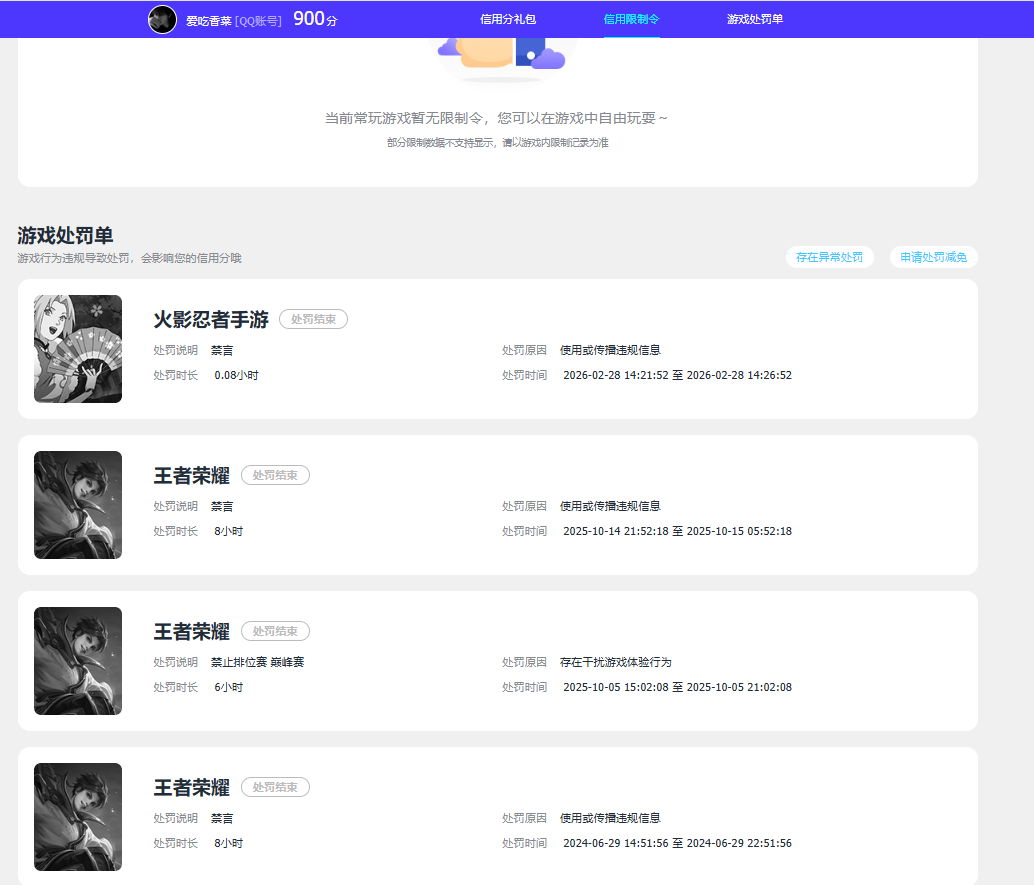Click the 处罚结束 badge beside 火影忍者手游

tap(313, 319)
